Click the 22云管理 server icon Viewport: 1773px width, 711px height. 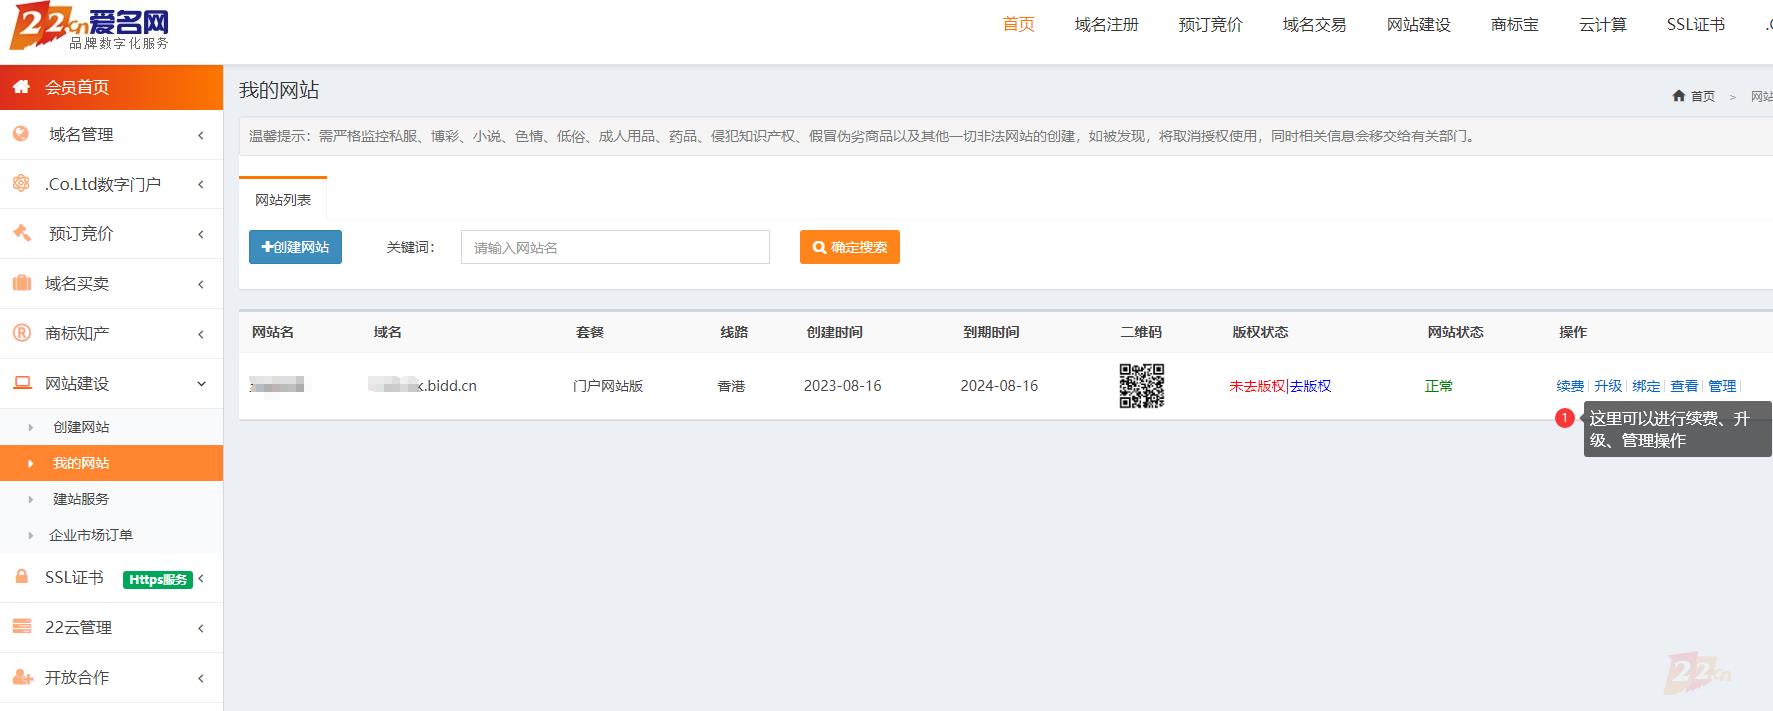21,627
